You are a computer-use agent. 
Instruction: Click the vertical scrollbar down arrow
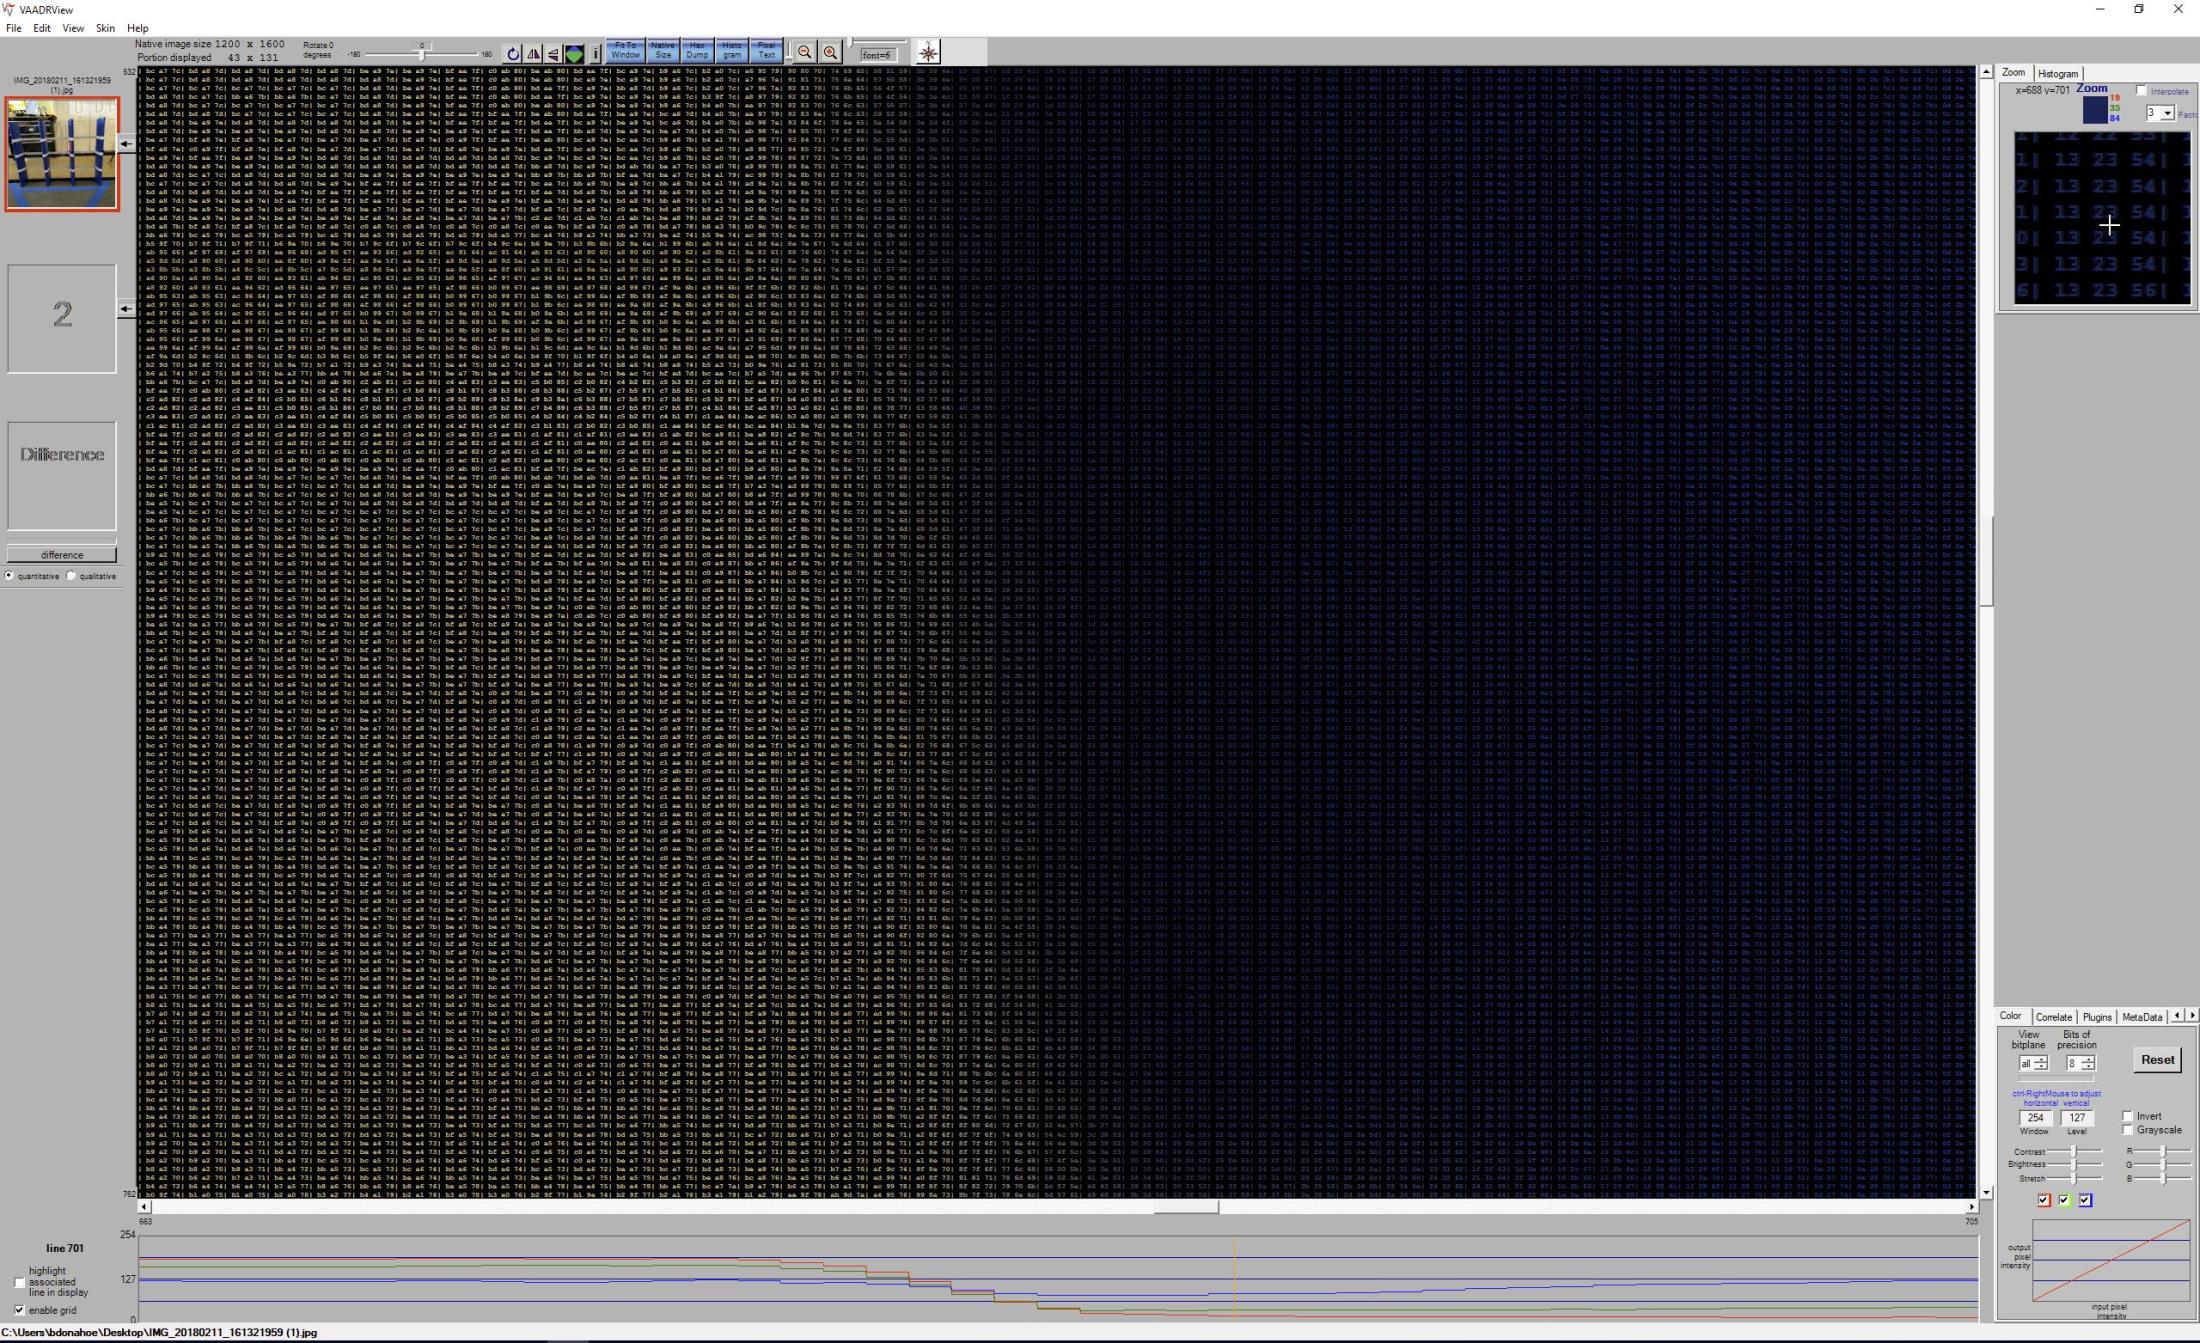1986,1193
